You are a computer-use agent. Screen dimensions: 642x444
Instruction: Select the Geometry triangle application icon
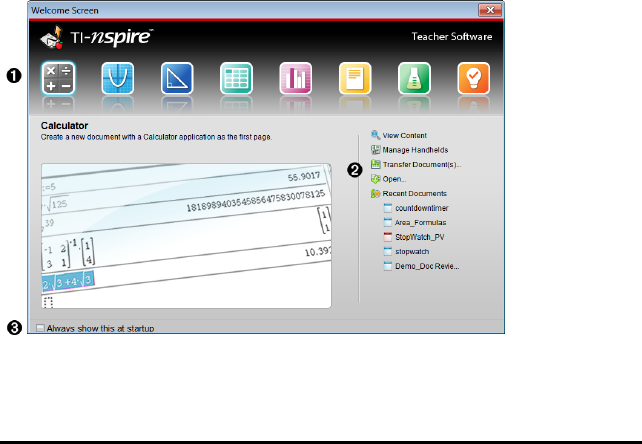click(177, 78)
